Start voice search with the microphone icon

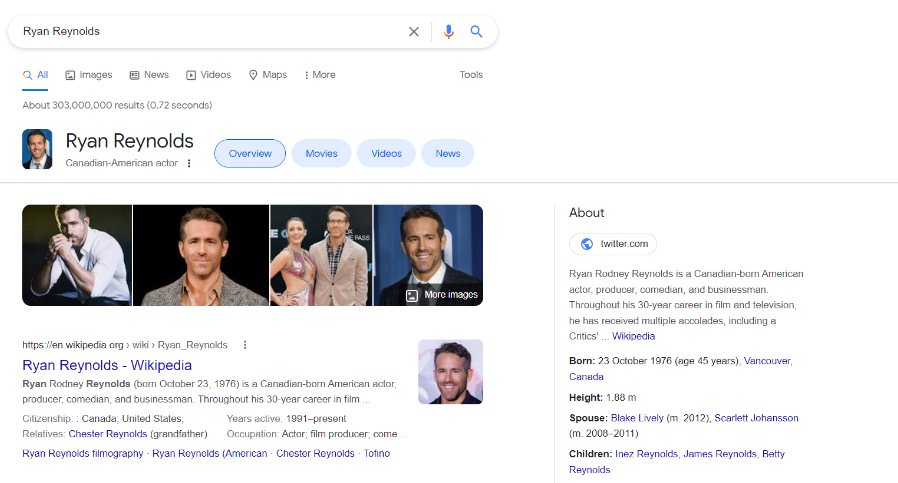[x=448, y=32]
